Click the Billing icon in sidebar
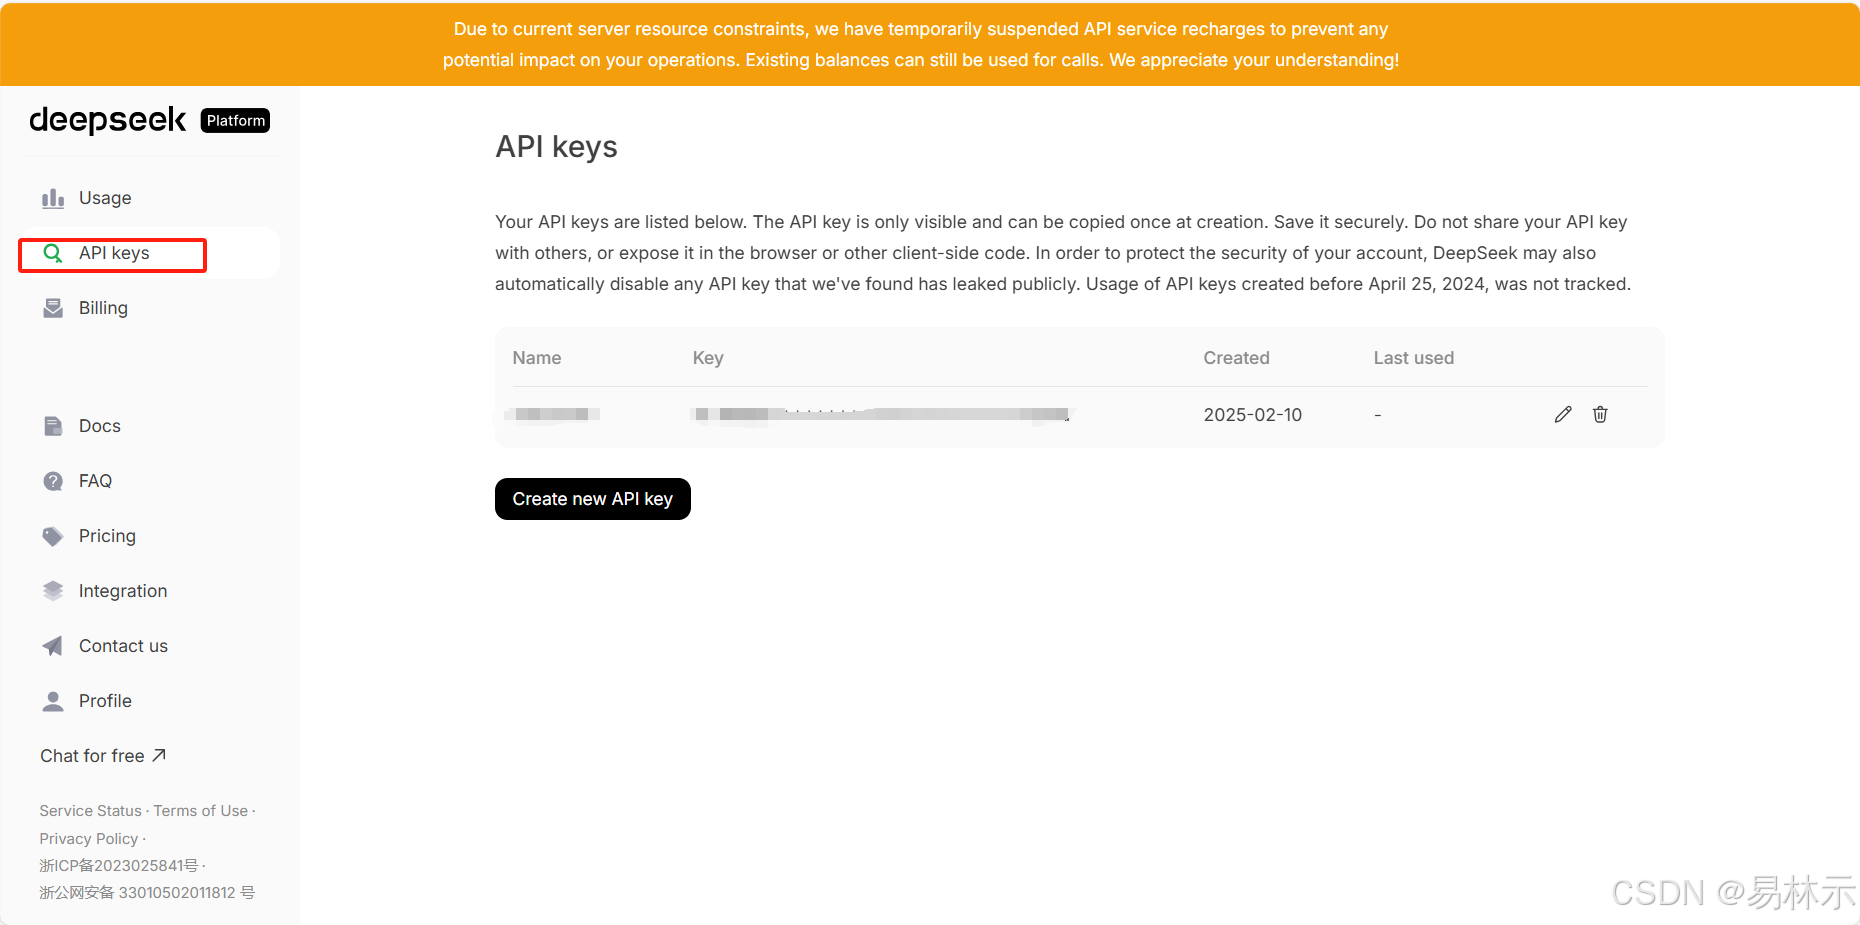 (x=53, y=308)
